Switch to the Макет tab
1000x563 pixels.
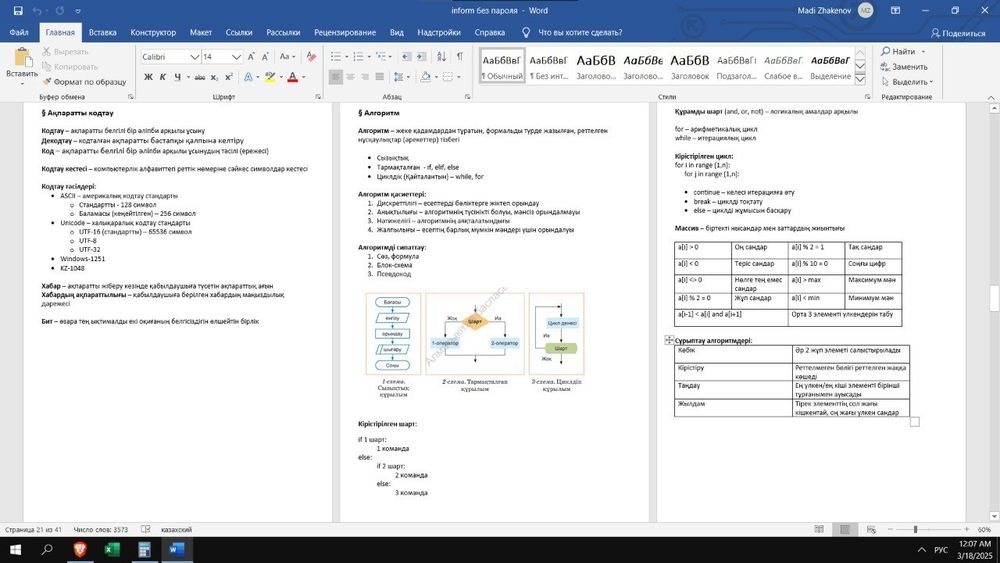click(x=200, y=33)
